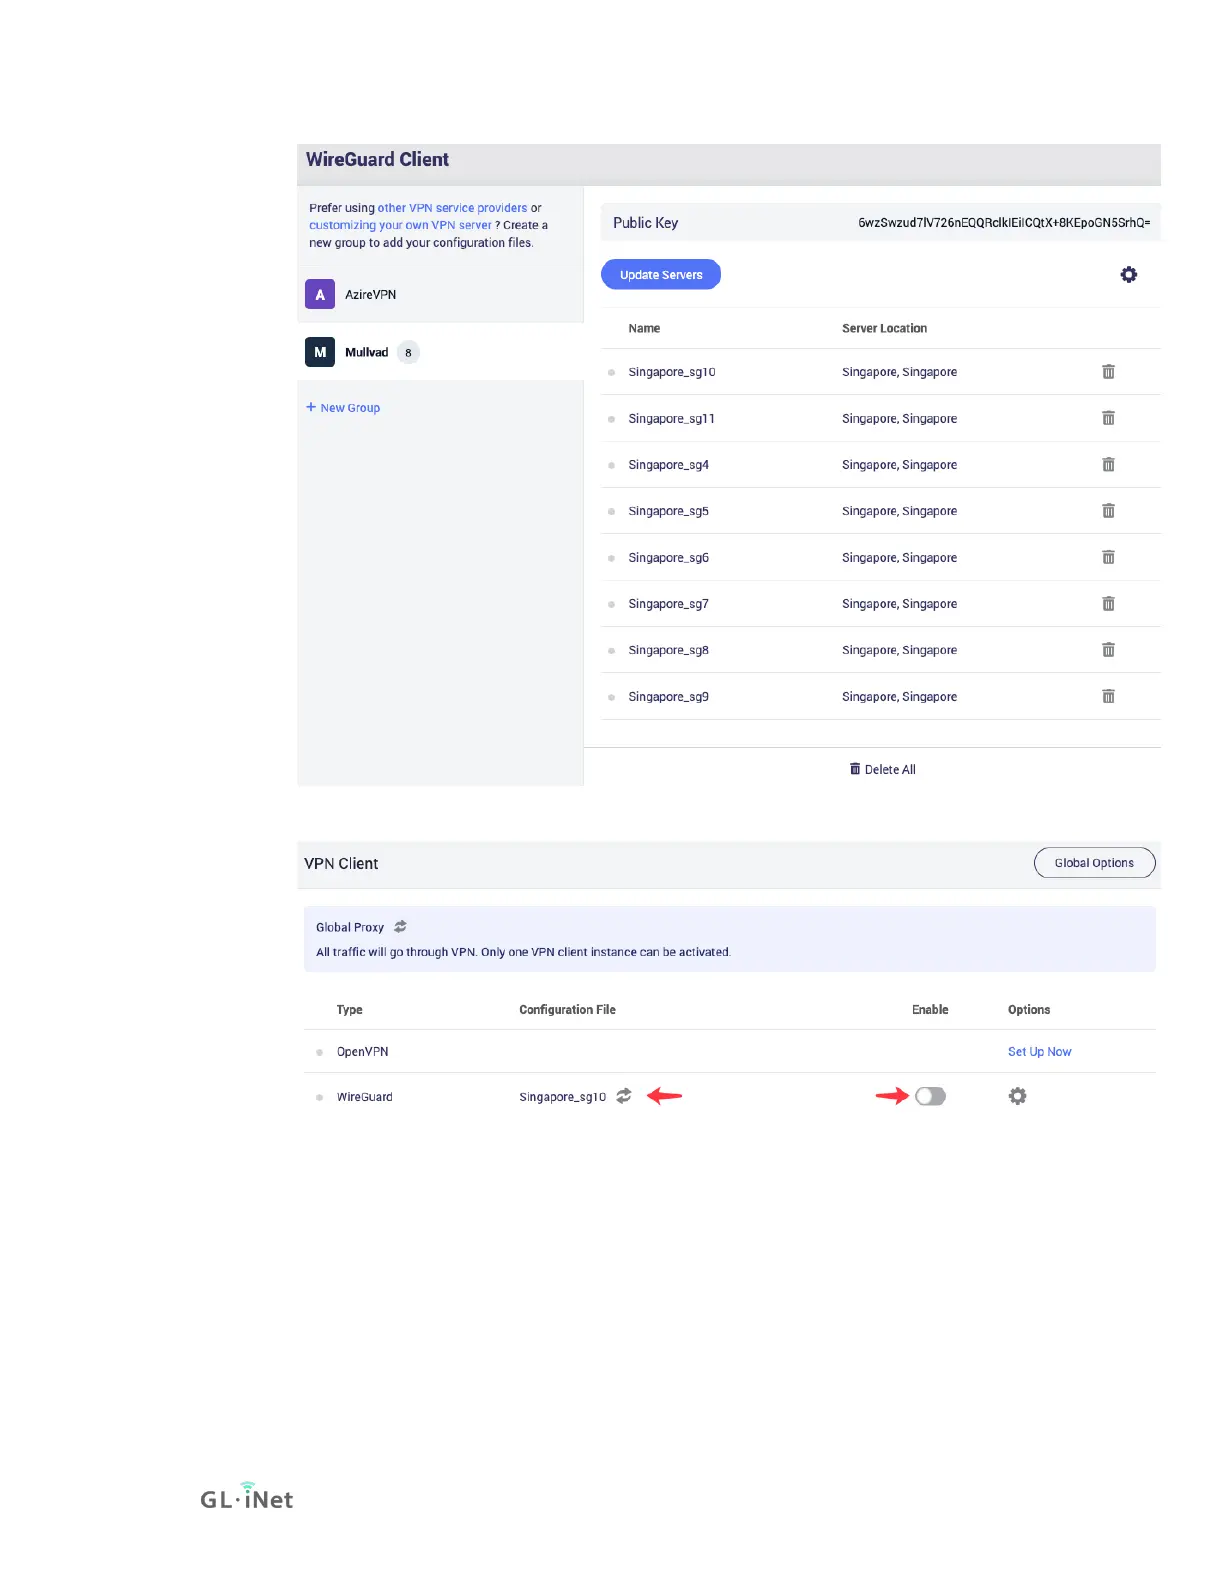Delete the Singapore_sg9 server entry
The width and height of the screenshot is (1224, 1584).
pos(1108,697)
